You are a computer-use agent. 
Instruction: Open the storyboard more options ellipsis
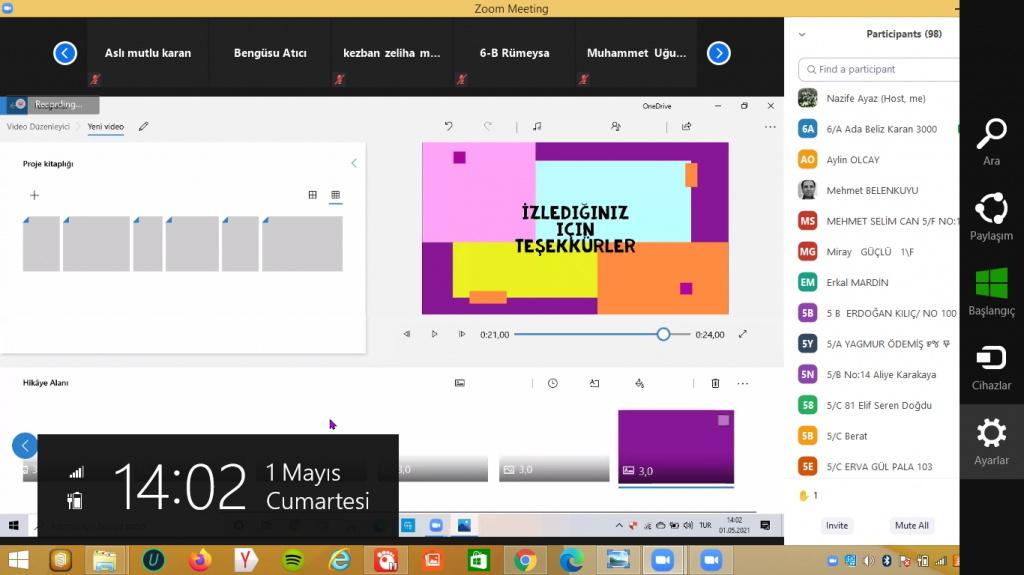[743, 383]
